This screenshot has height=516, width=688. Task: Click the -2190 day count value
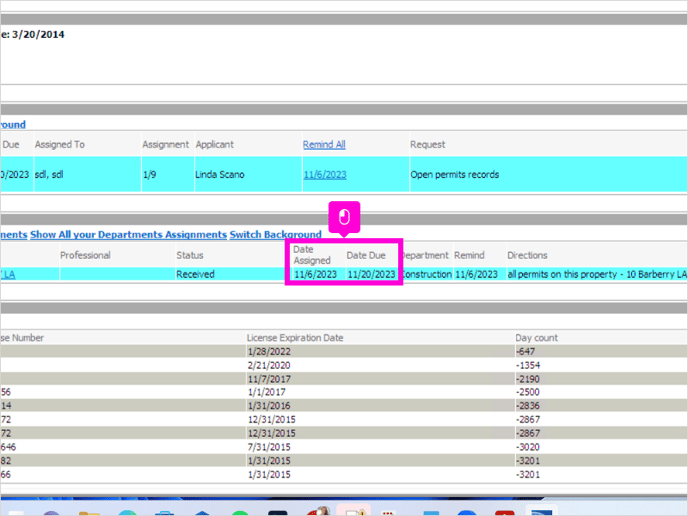coord(528,379)
